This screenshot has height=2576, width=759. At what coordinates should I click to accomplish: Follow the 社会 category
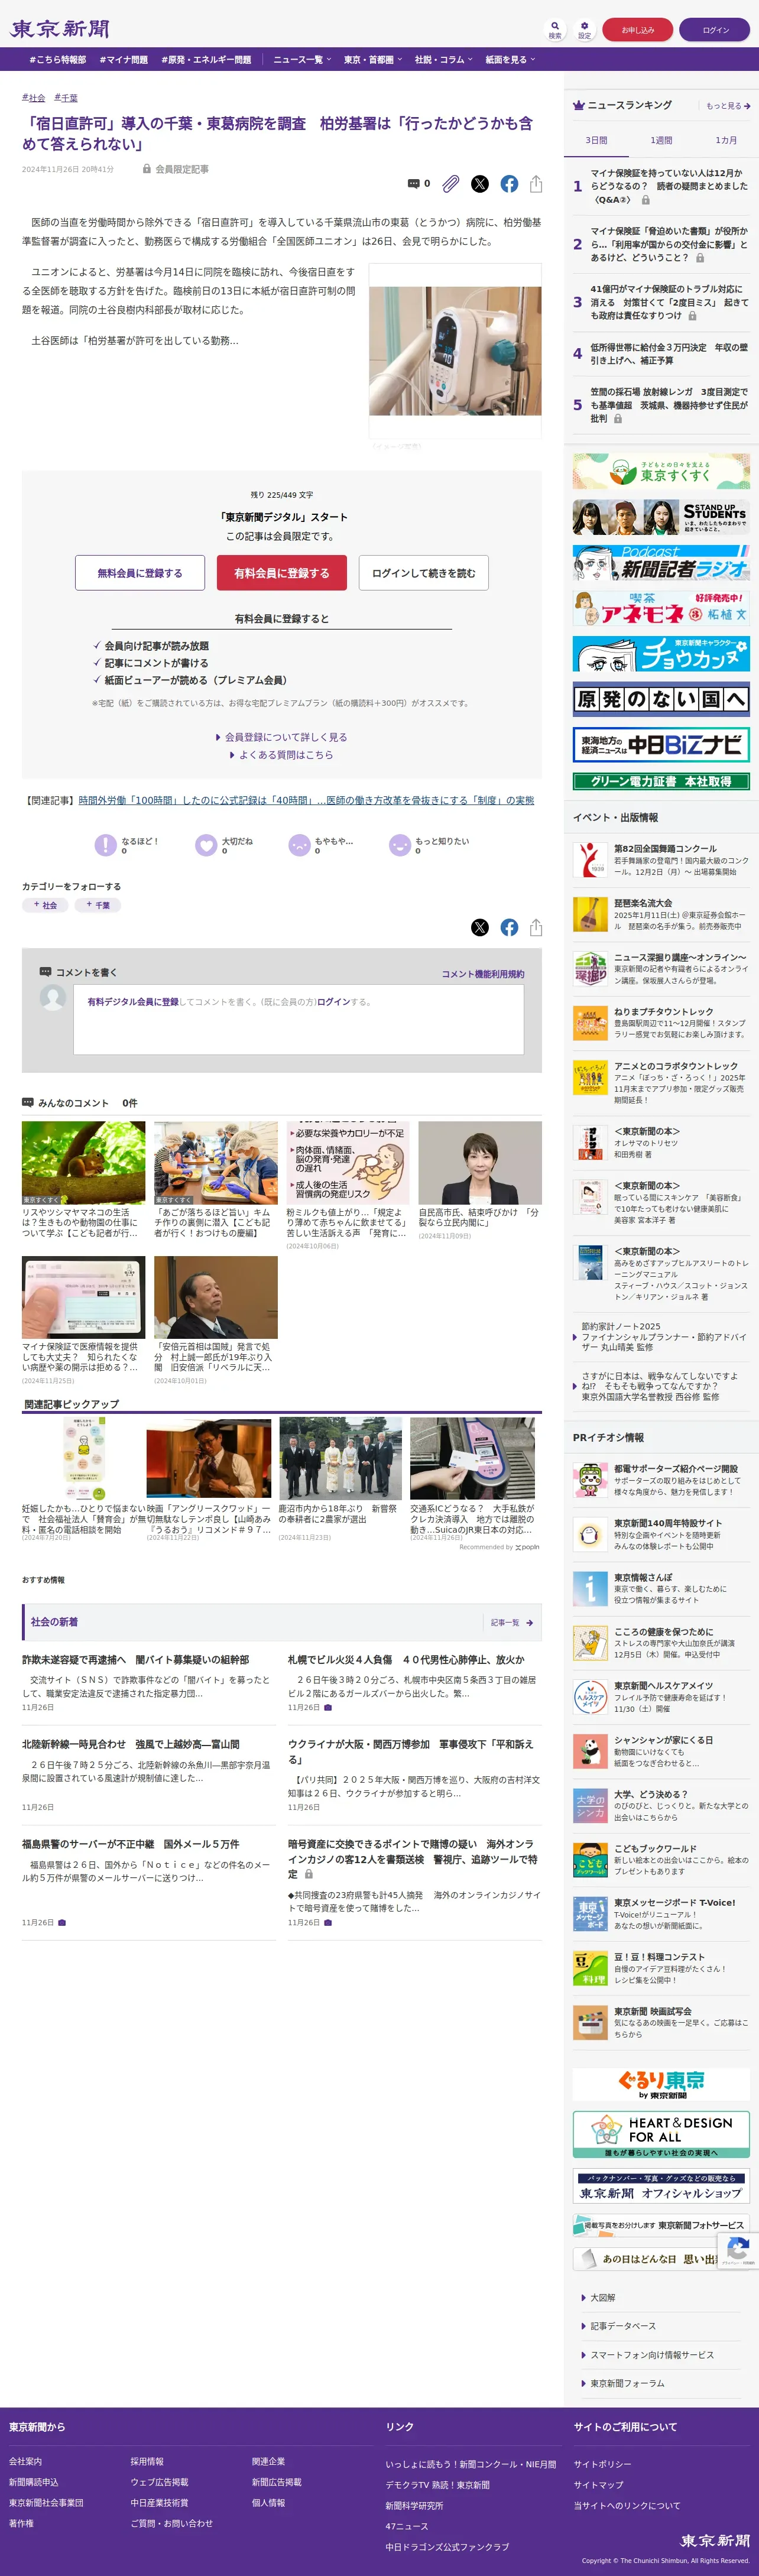pyautogui.click(x=45, y=905)
